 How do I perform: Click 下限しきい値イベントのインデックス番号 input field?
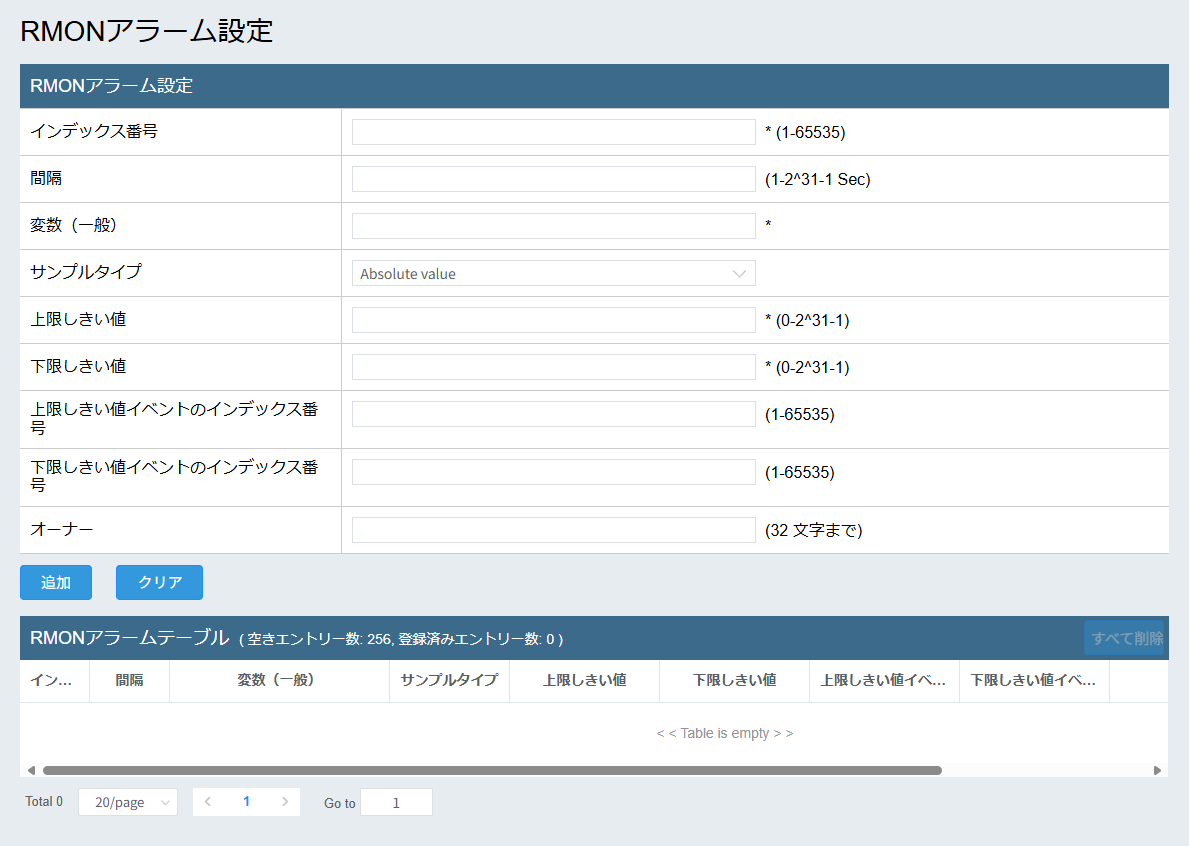pos(553,472)
